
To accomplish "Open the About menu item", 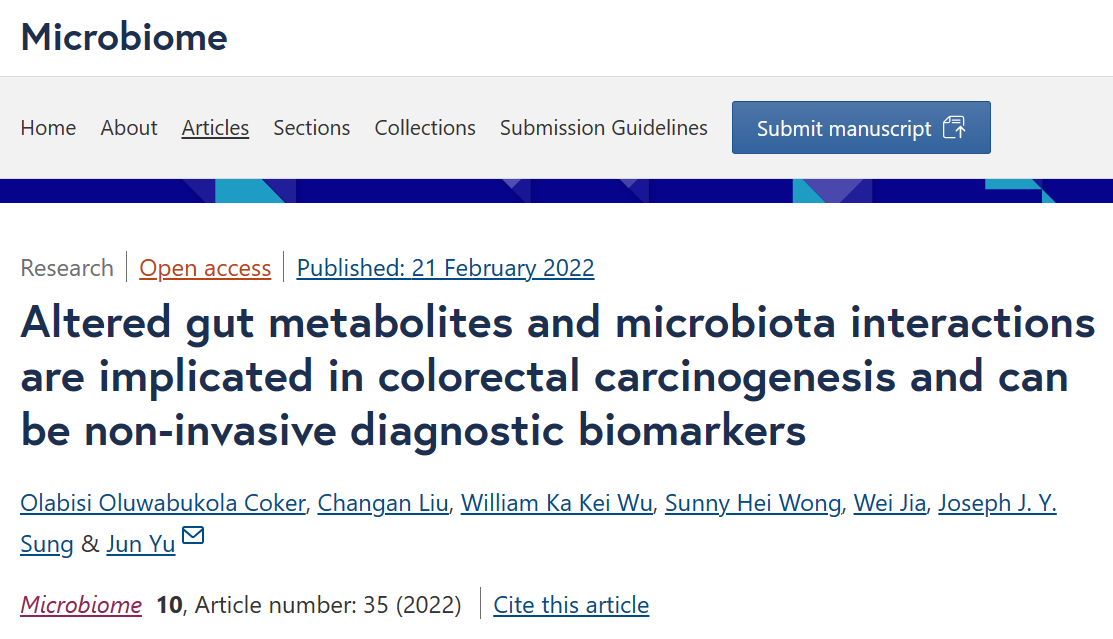I will click(128, 128).
